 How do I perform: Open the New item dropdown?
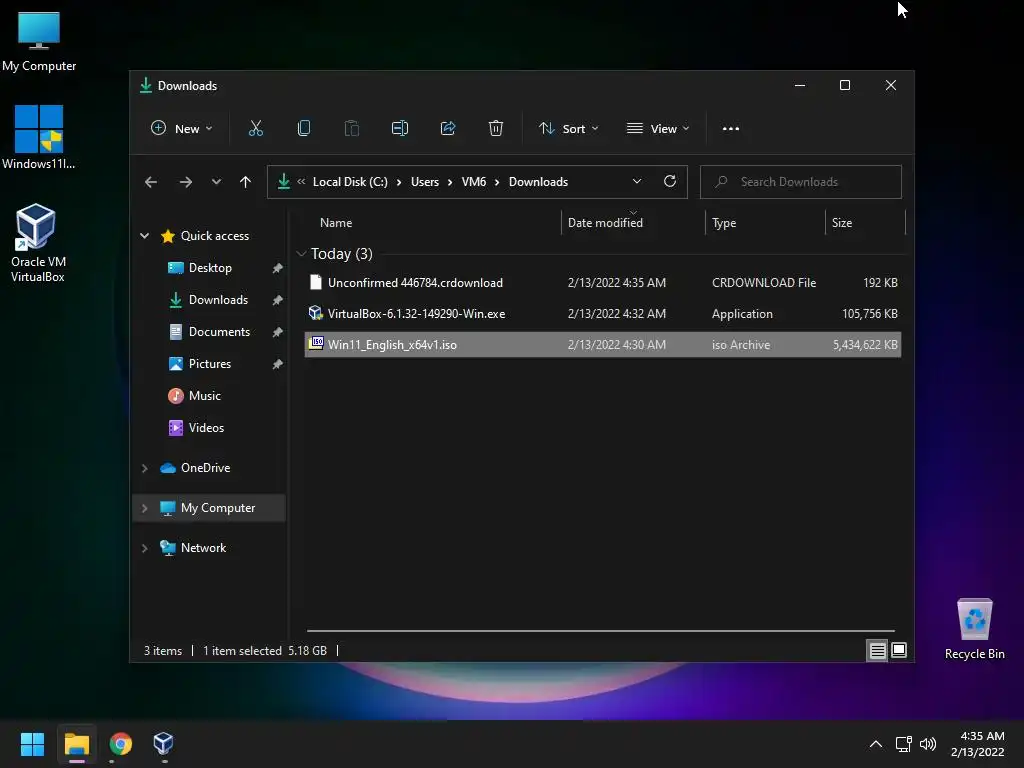point(182,129)
